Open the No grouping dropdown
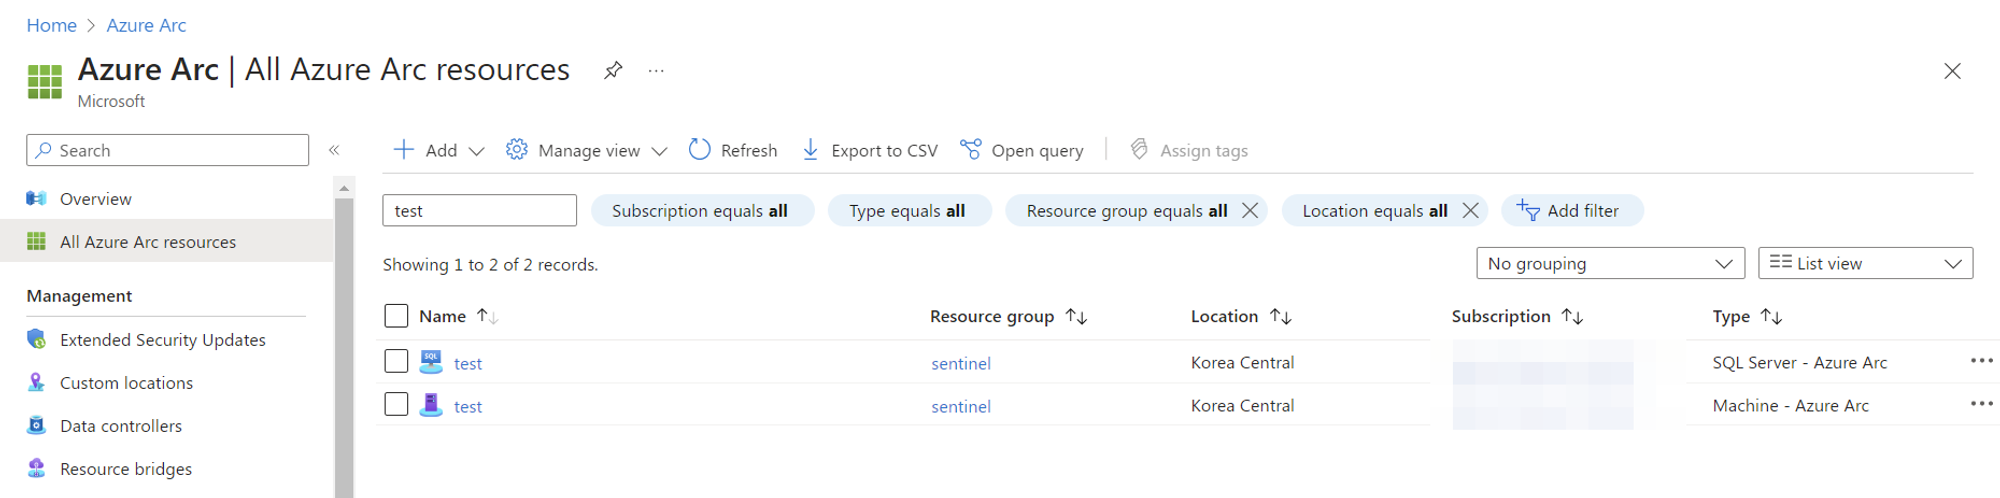The width and height of the screenshot is (2000, 498). (1610, 263)
